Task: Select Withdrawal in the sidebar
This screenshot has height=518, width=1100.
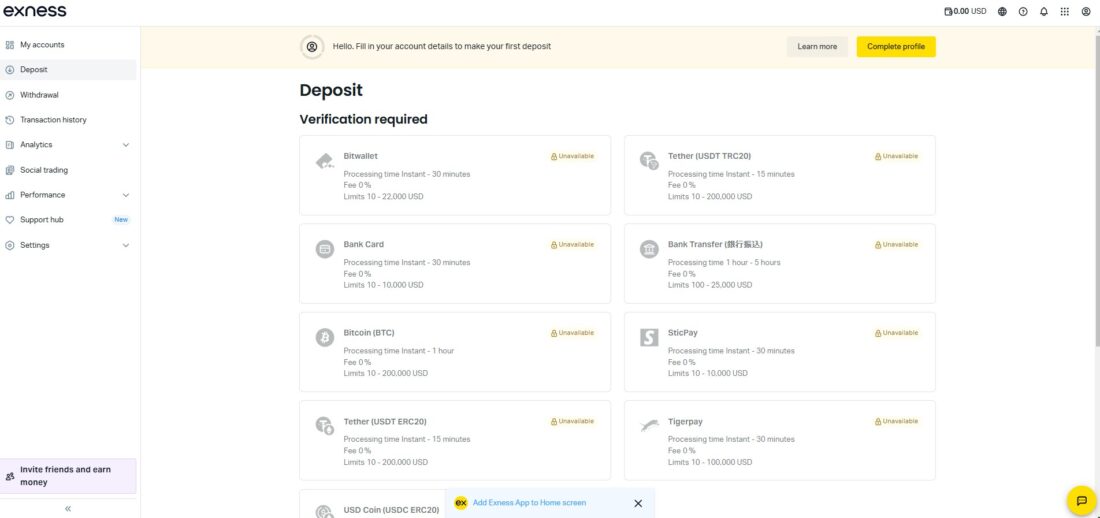Action: pos(39,95)
